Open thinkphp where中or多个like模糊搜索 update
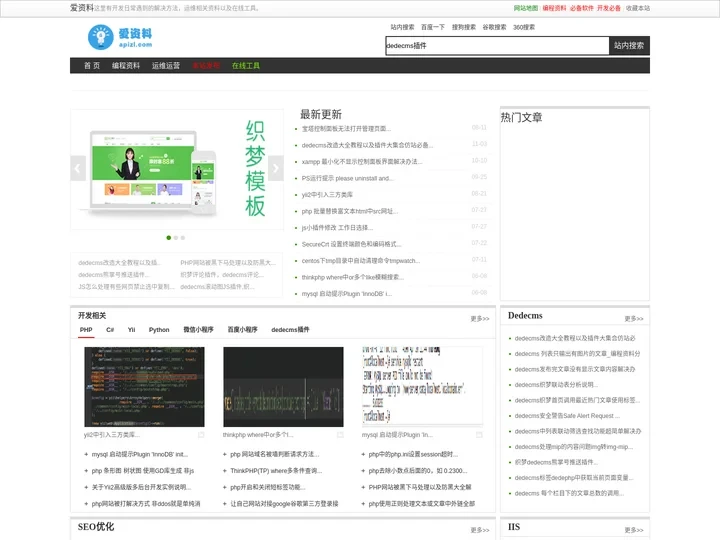This screenshot has width=720, height=540. 353,277
